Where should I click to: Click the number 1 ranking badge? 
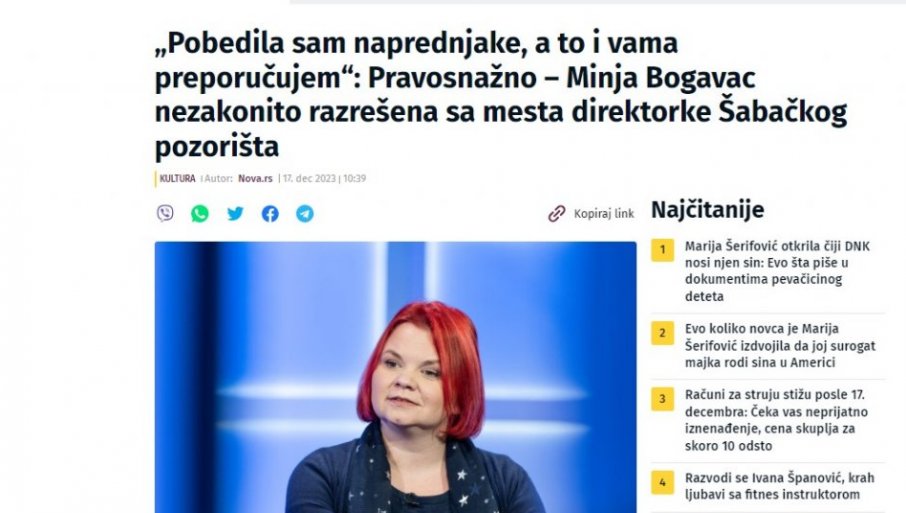662,250
